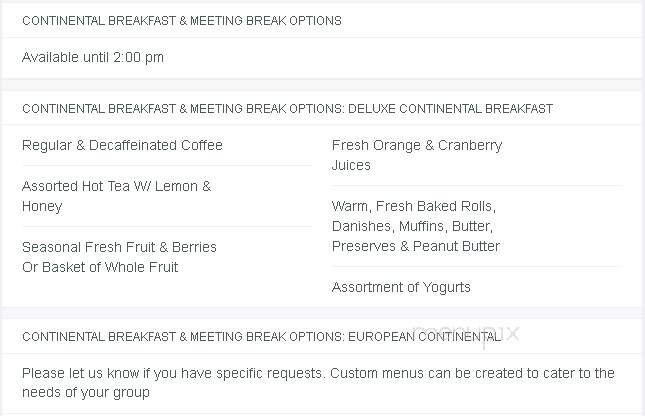Screen dimensions: 645x416
Task: Click 'Or Basket of Whole Fruit' line
Action: pos(100,267)
